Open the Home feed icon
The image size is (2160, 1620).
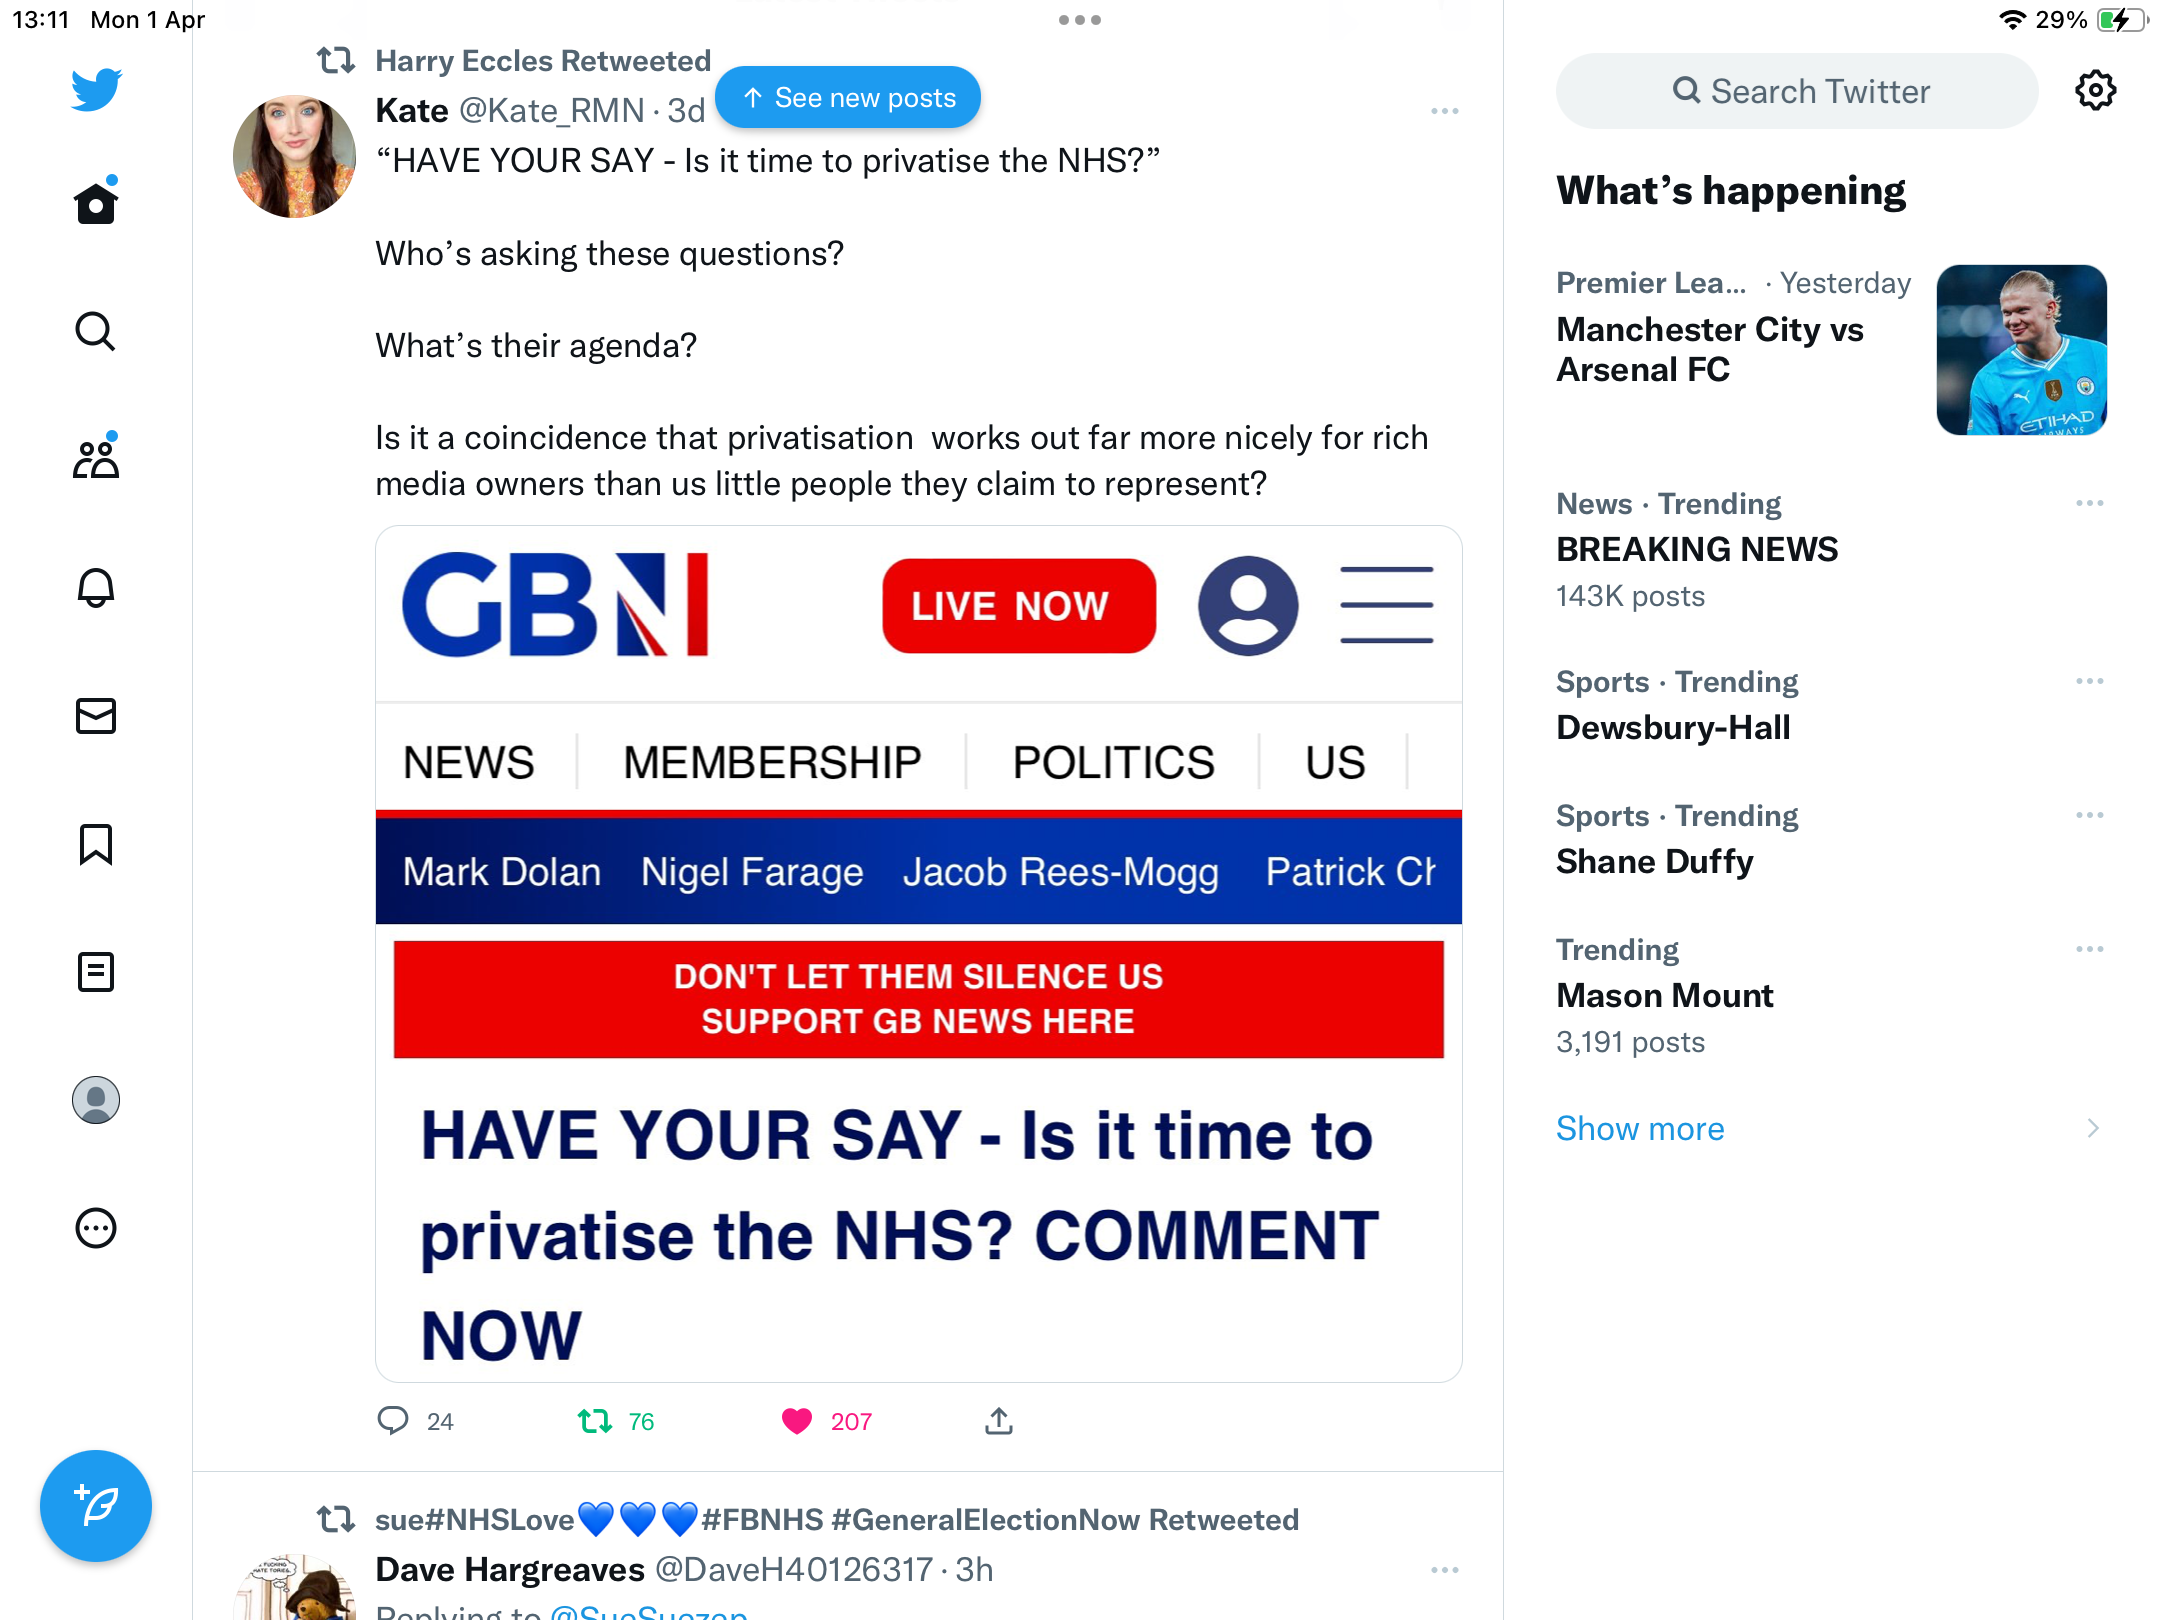[96, 203]
